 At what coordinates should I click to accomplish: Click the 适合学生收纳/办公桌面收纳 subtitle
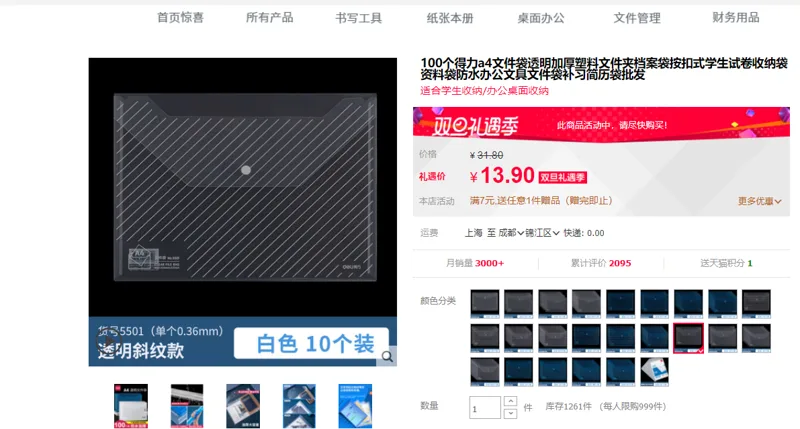(484, 91)
